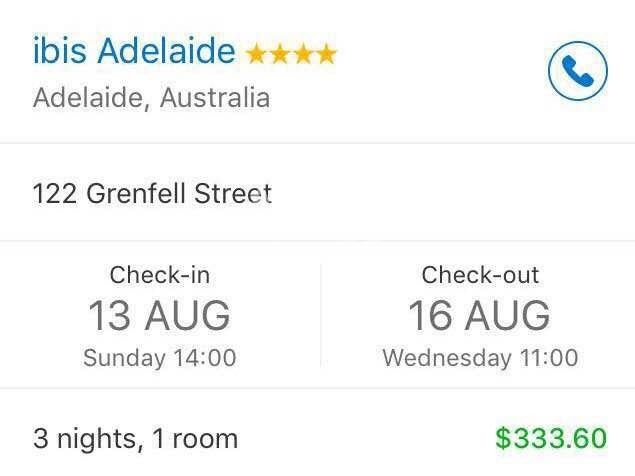
Task: Click the first yellow rating star
Action: coord(256,54)
